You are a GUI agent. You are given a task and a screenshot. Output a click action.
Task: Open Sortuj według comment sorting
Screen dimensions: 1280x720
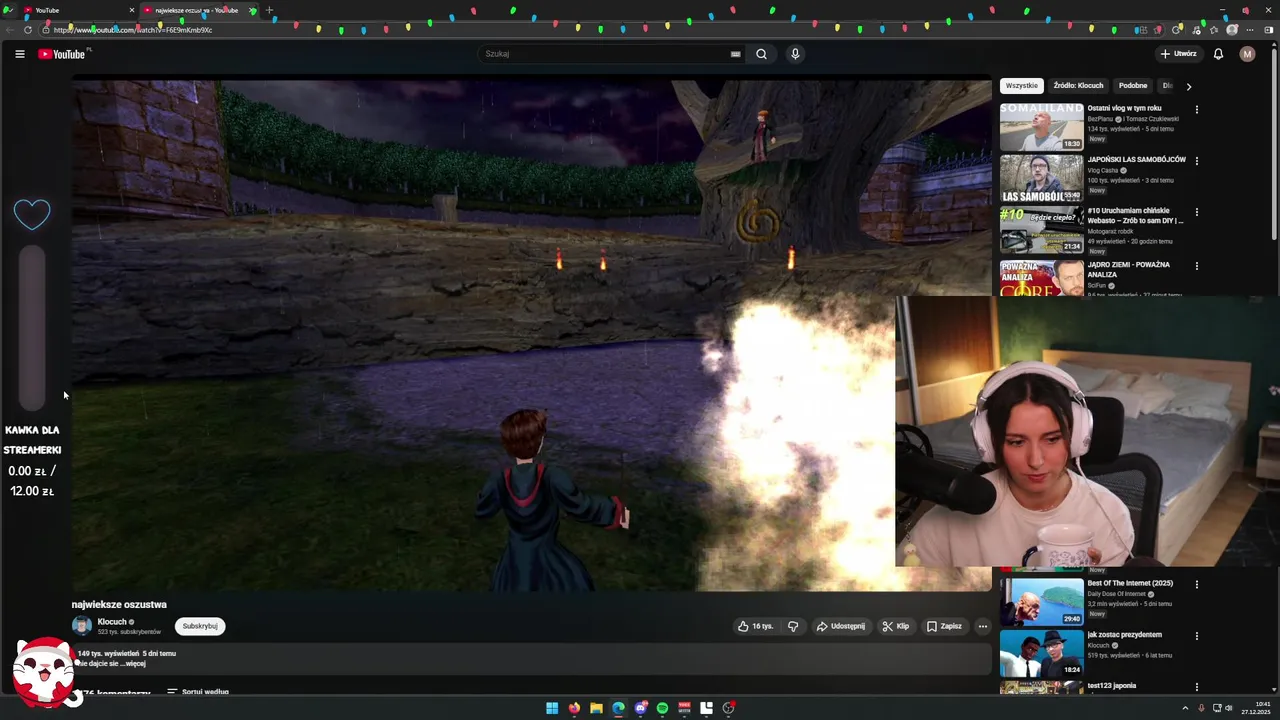tap(198, 691)
